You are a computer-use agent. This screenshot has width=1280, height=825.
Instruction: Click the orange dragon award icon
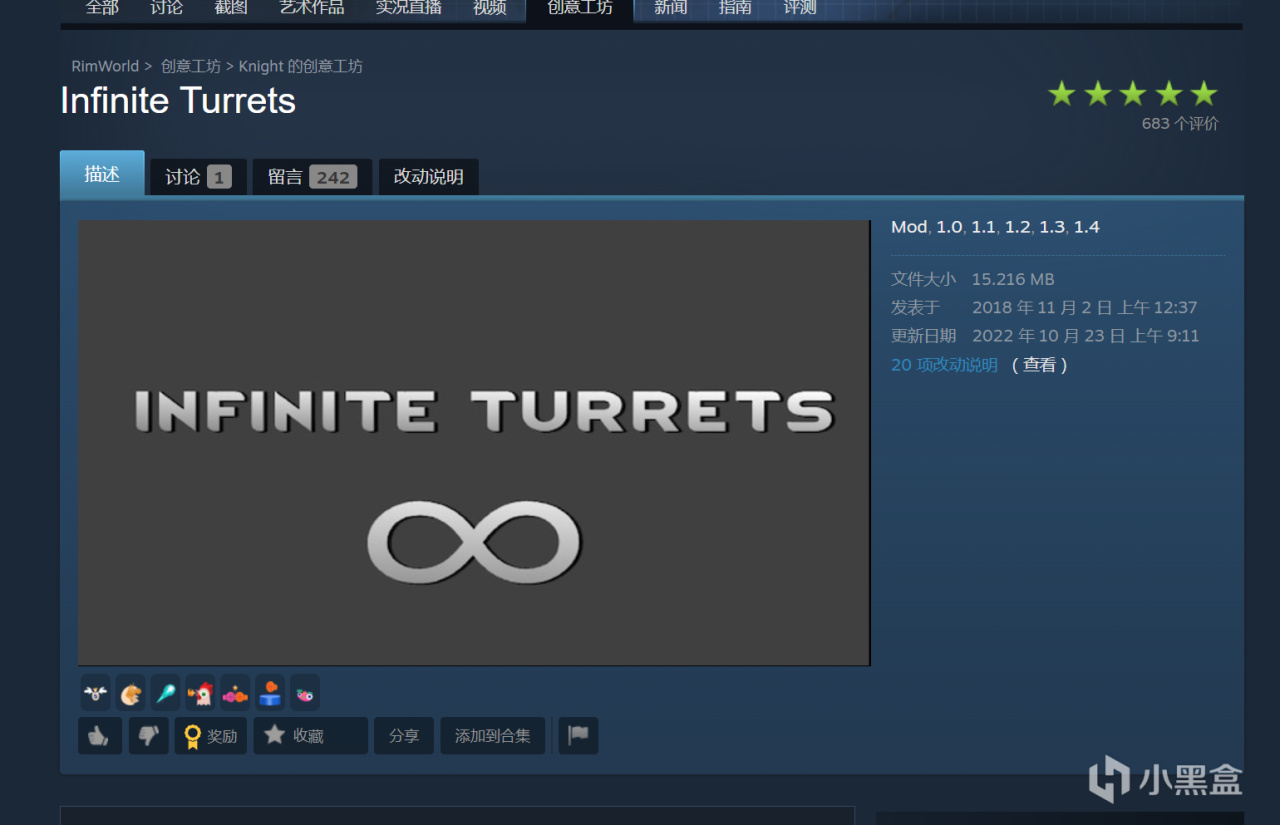click(x=131, y=692)
